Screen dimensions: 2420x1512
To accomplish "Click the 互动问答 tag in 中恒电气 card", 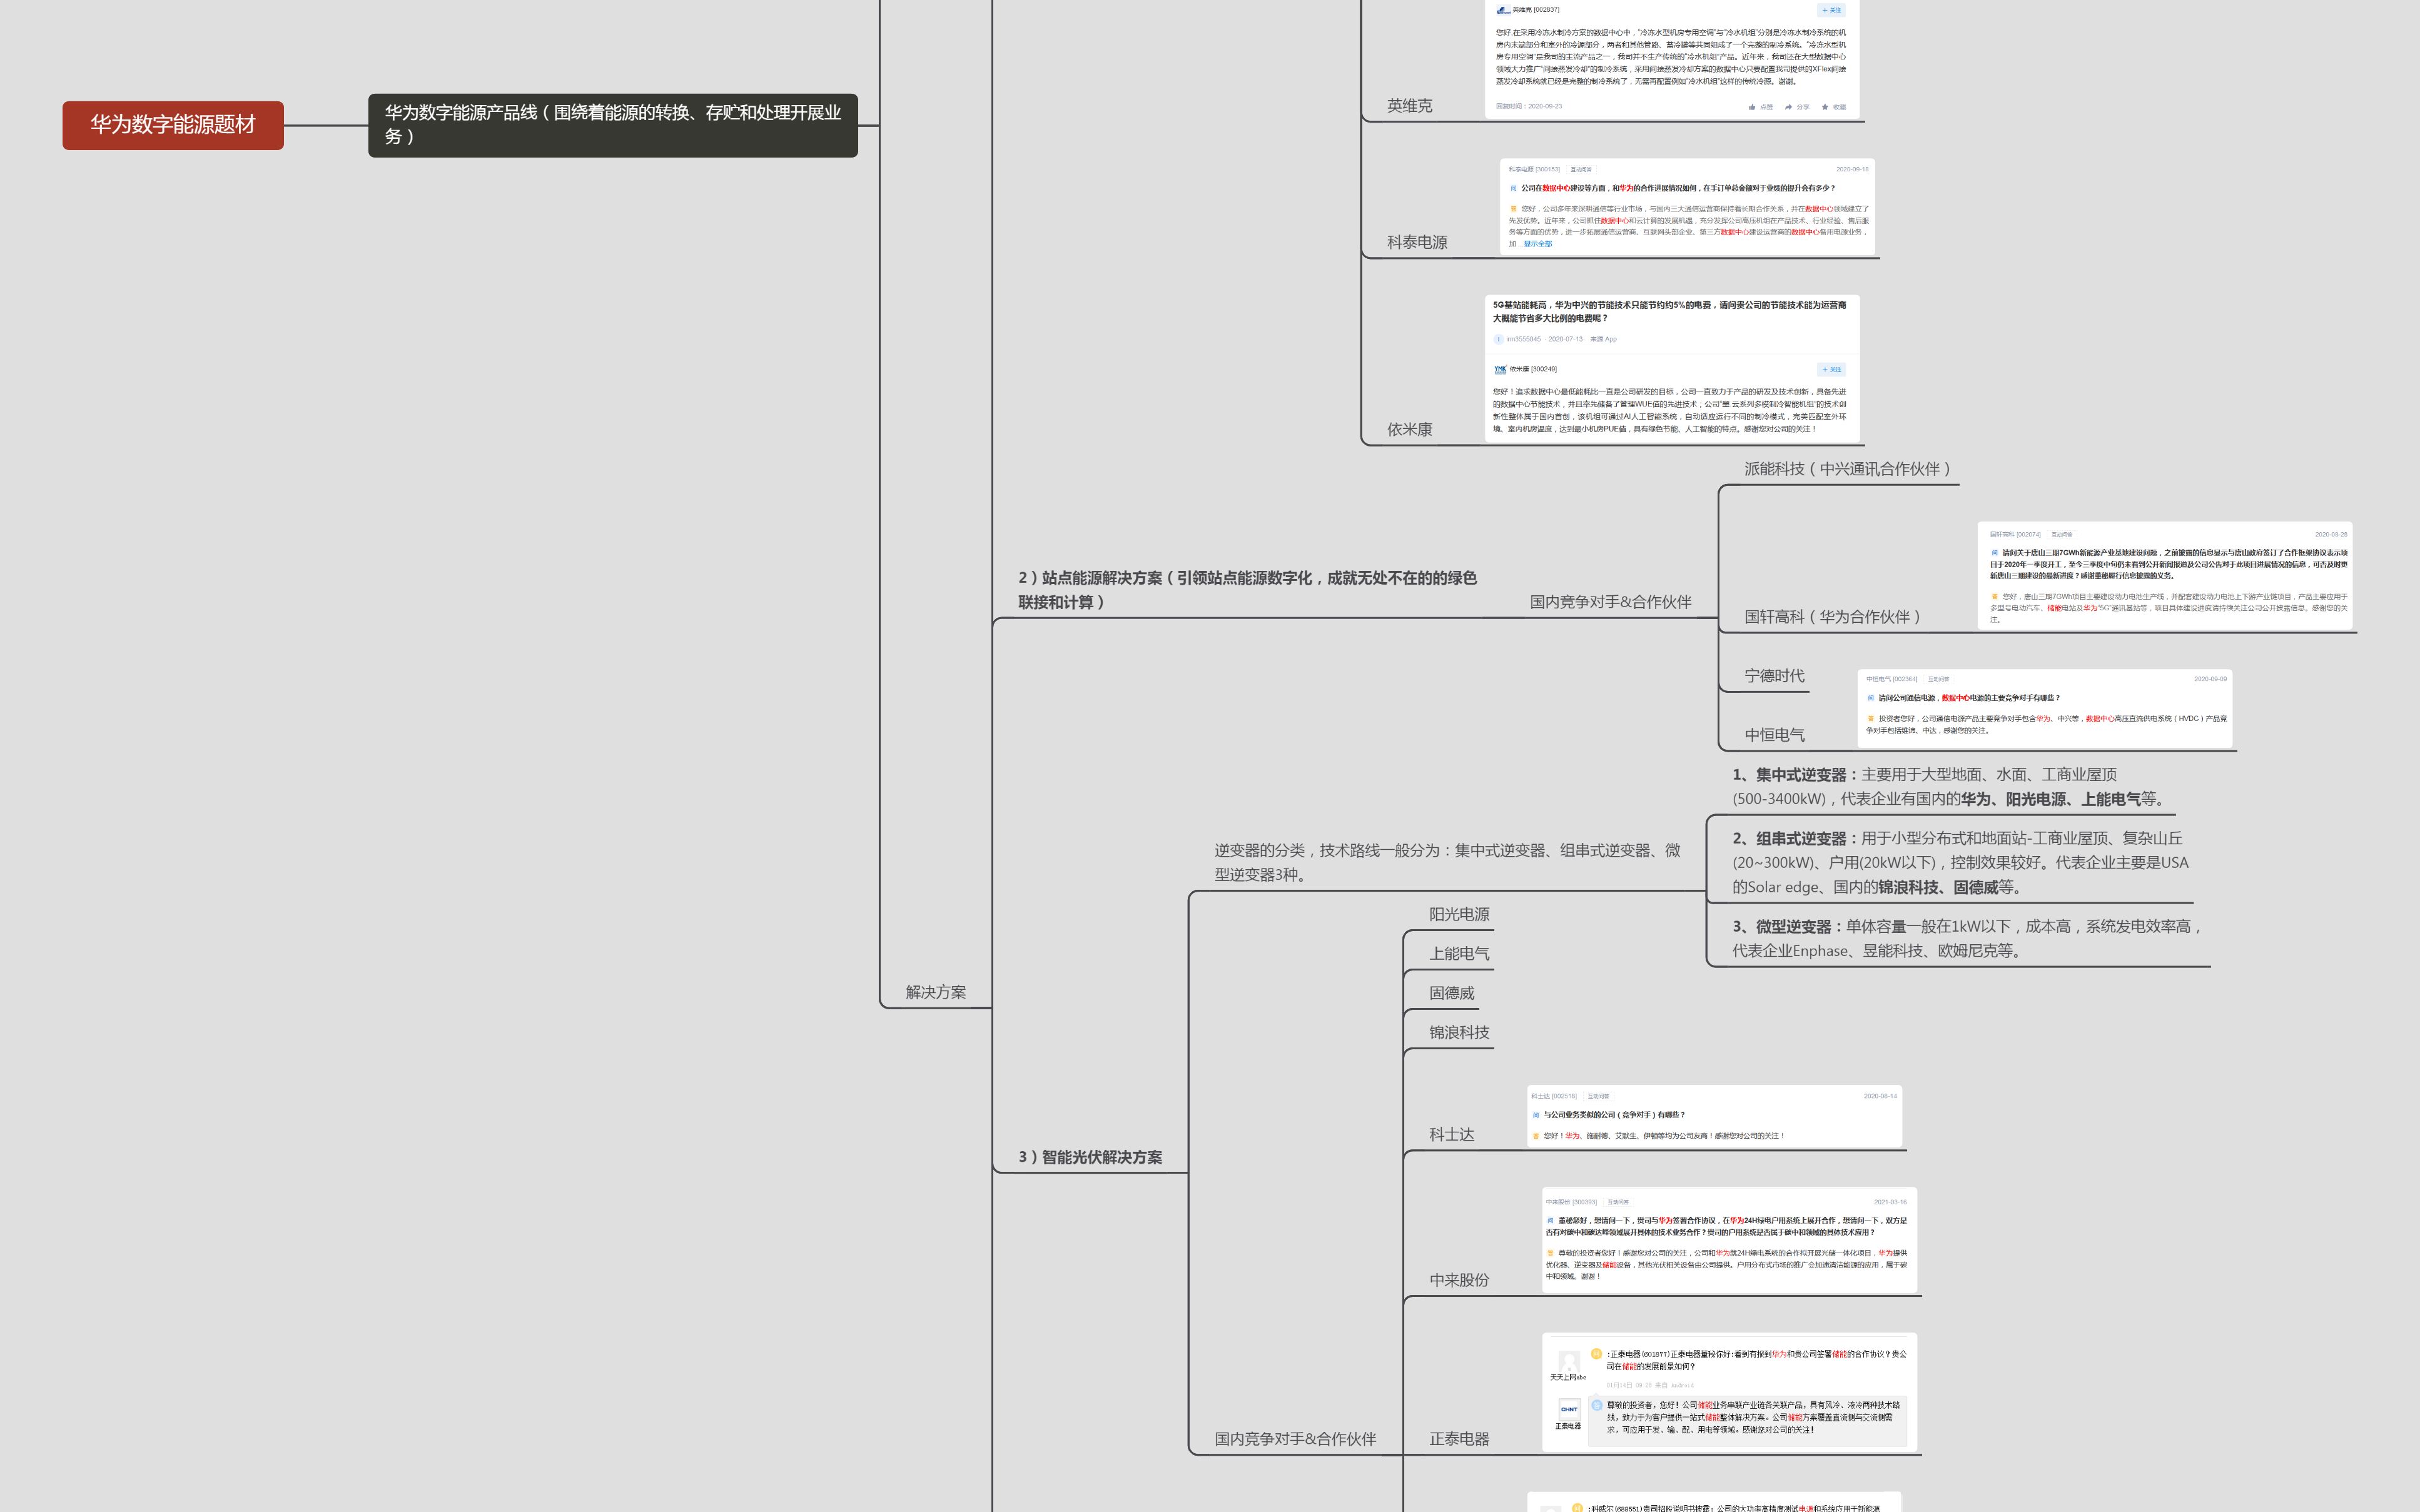I will tap(1939, 679).
